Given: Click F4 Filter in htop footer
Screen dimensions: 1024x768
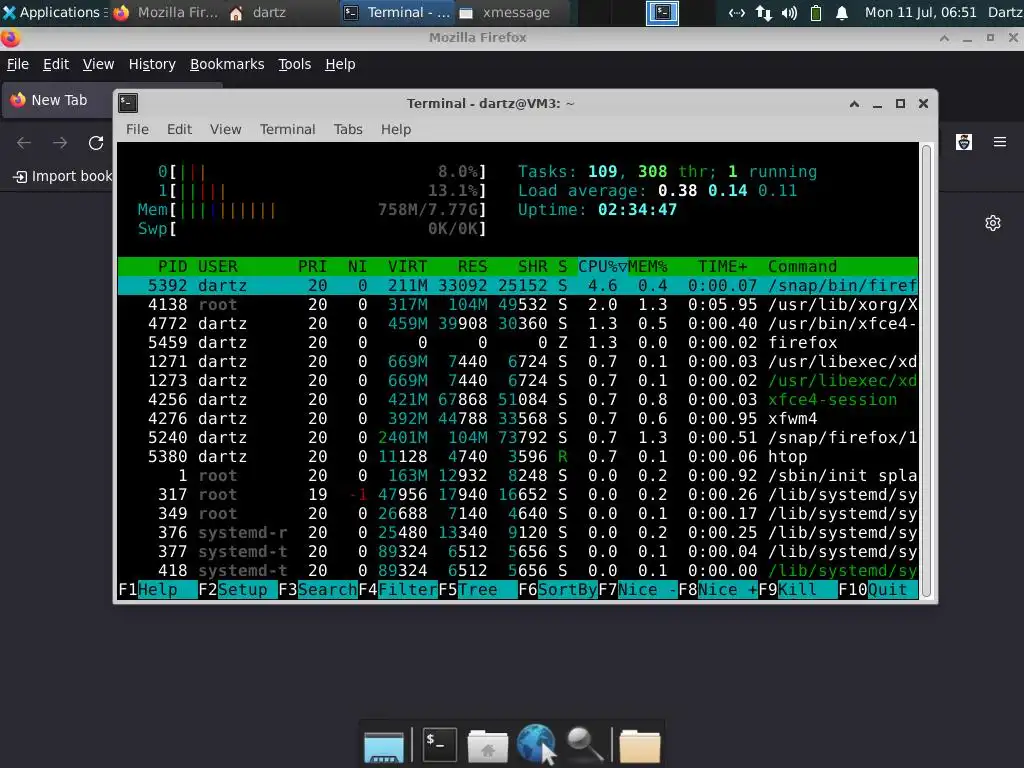Looking at the screenshot, I should [398, 590].
